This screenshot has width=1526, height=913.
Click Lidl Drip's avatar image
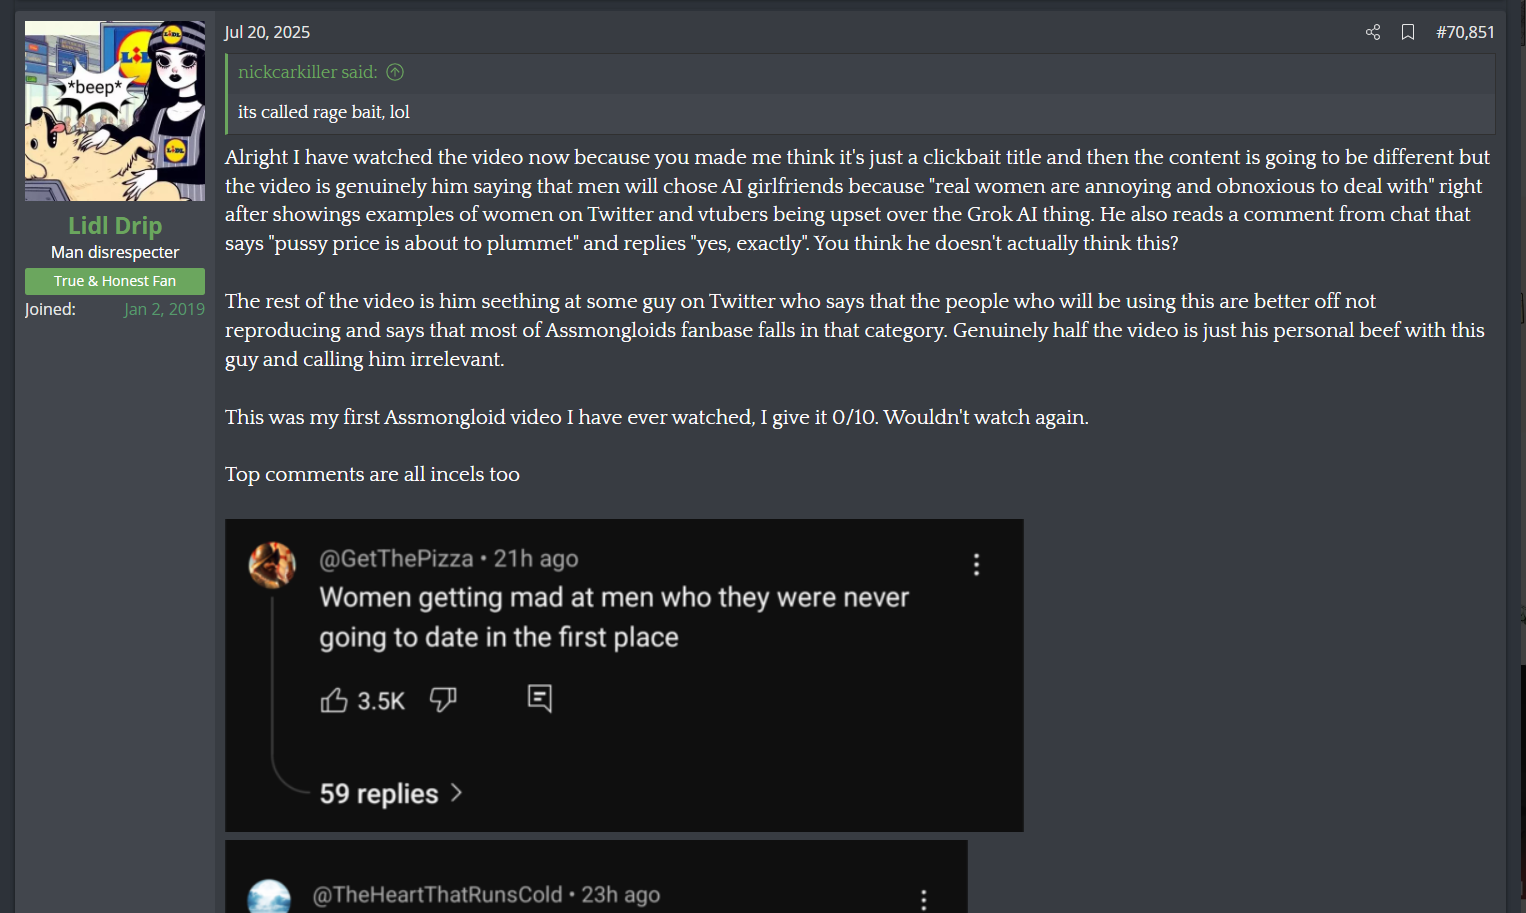[115, 111]
